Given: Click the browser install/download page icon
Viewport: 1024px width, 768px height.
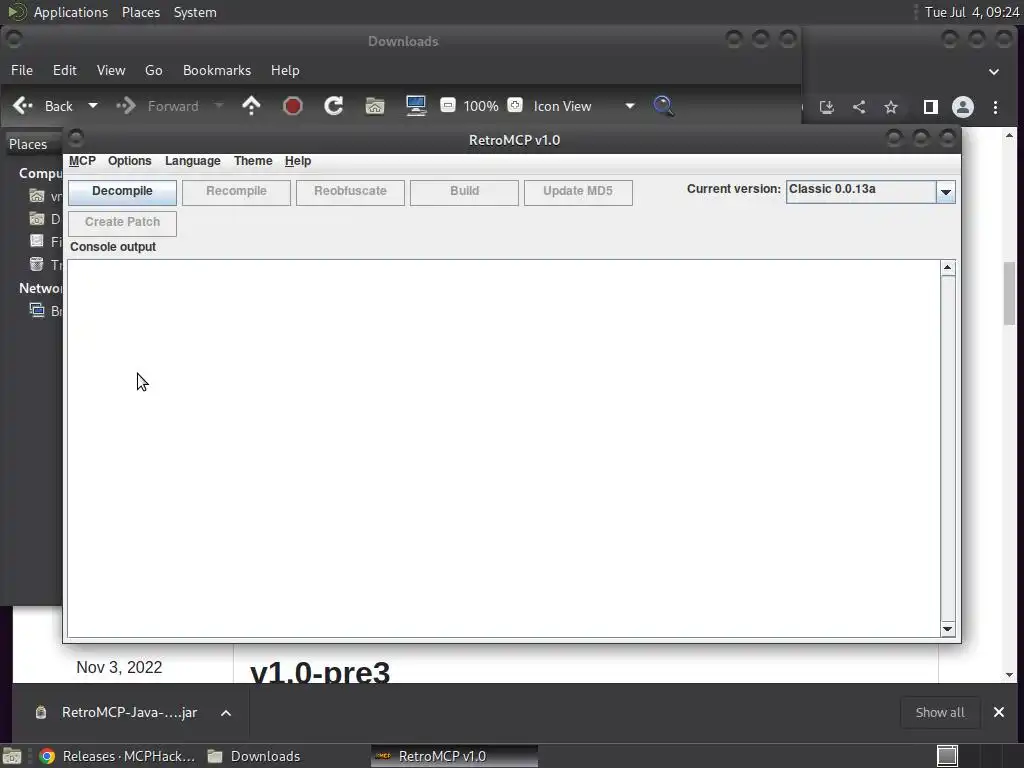Looking at the screenshot, I should coord(827,107).
